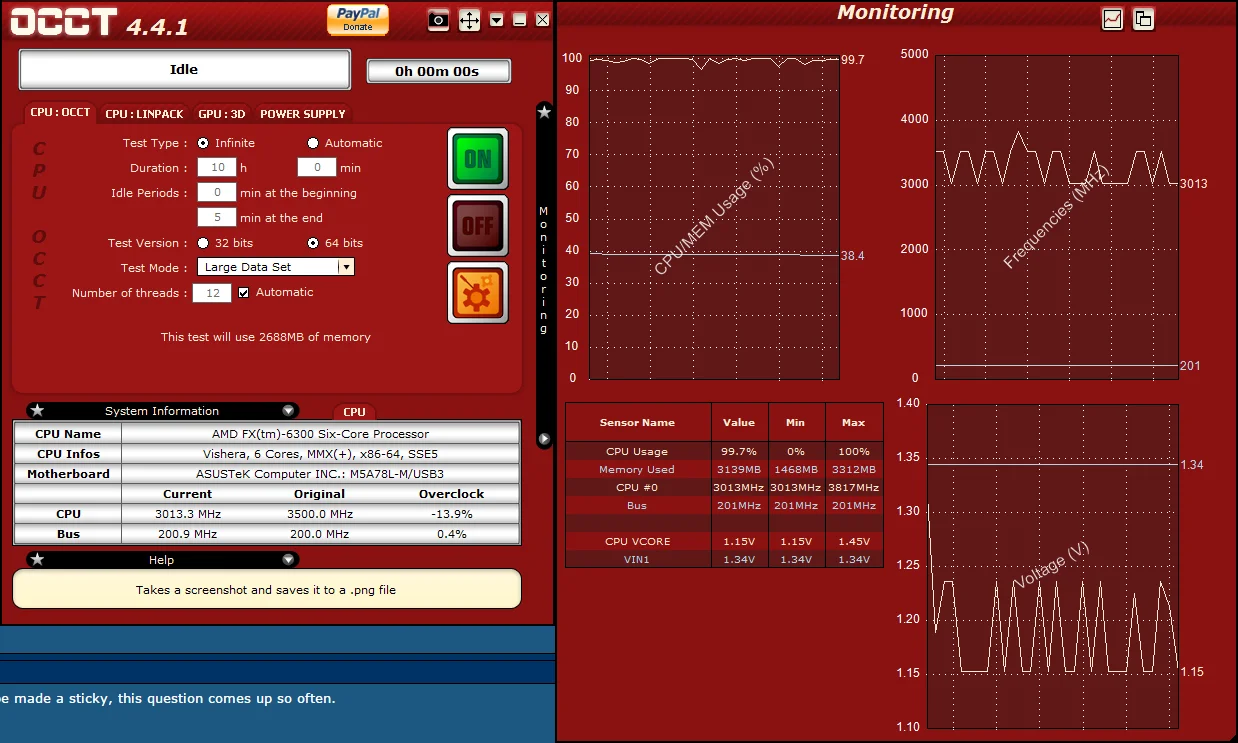Viewport: 1238px width, 743px height.
Task: Open test options with the orange gear icon
Action: coord(478,293)
